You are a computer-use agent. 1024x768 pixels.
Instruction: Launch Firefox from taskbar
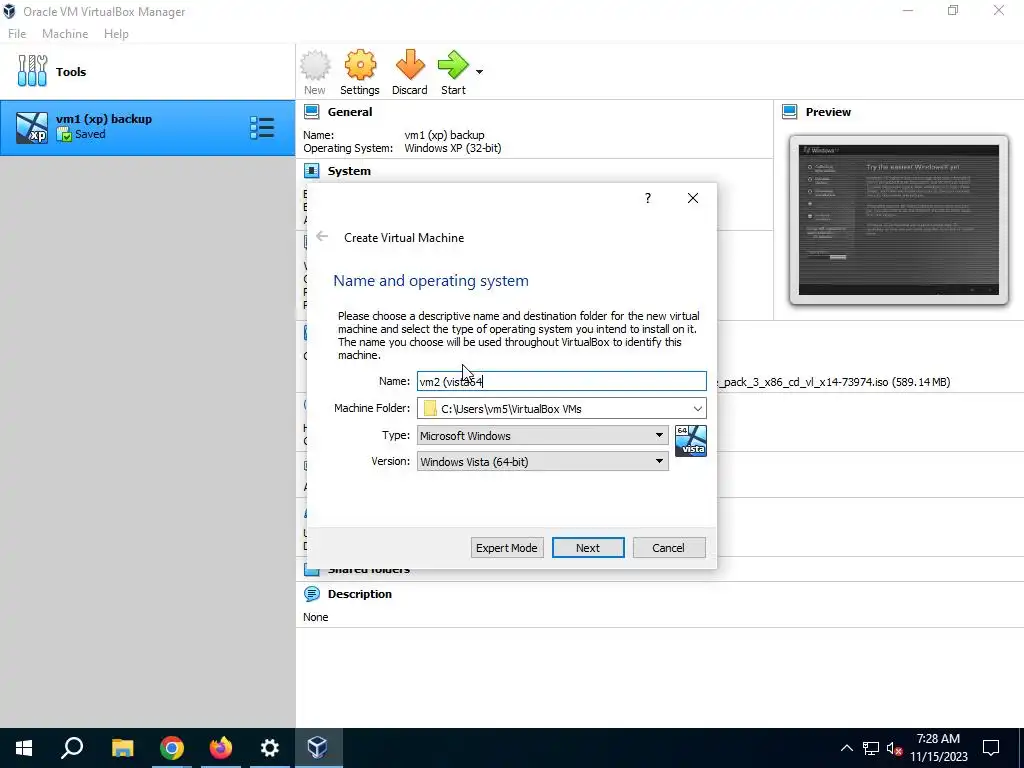(221, 748)
